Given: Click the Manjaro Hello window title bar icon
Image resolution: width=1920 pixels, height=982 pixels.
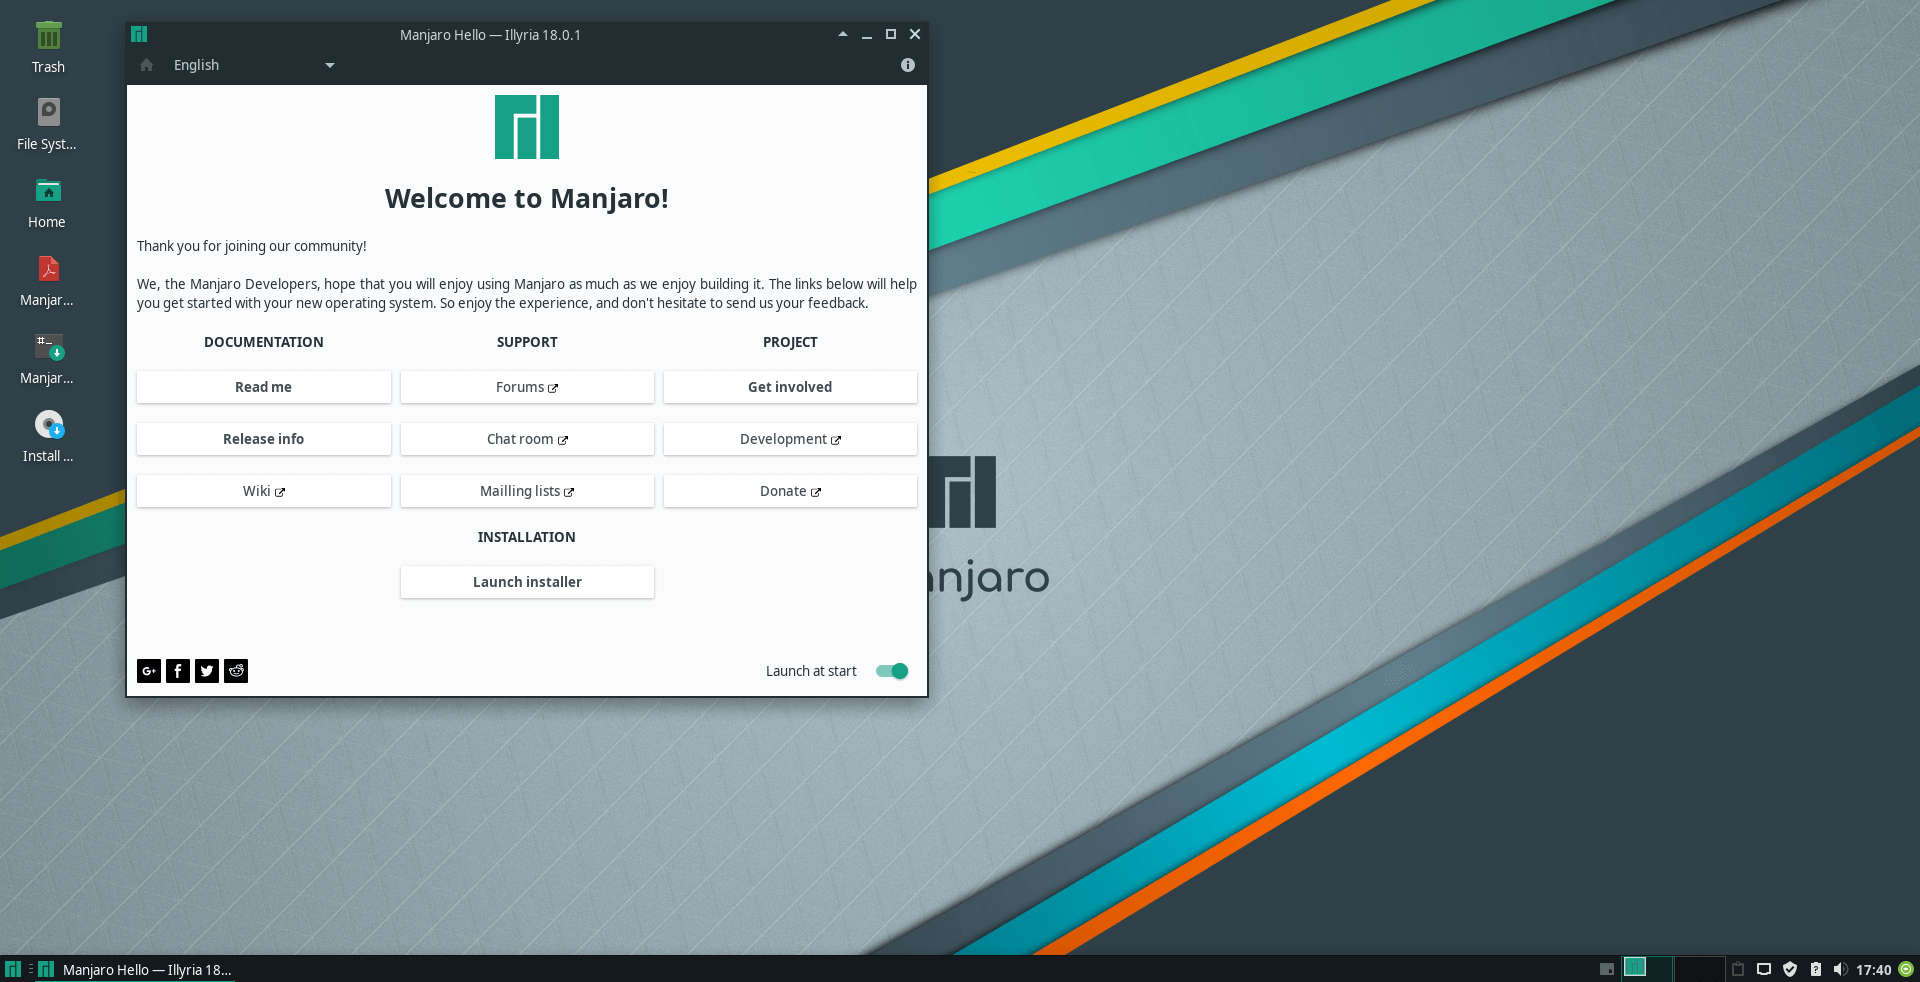Looking at the screenshot, I should tap(139, 34).
